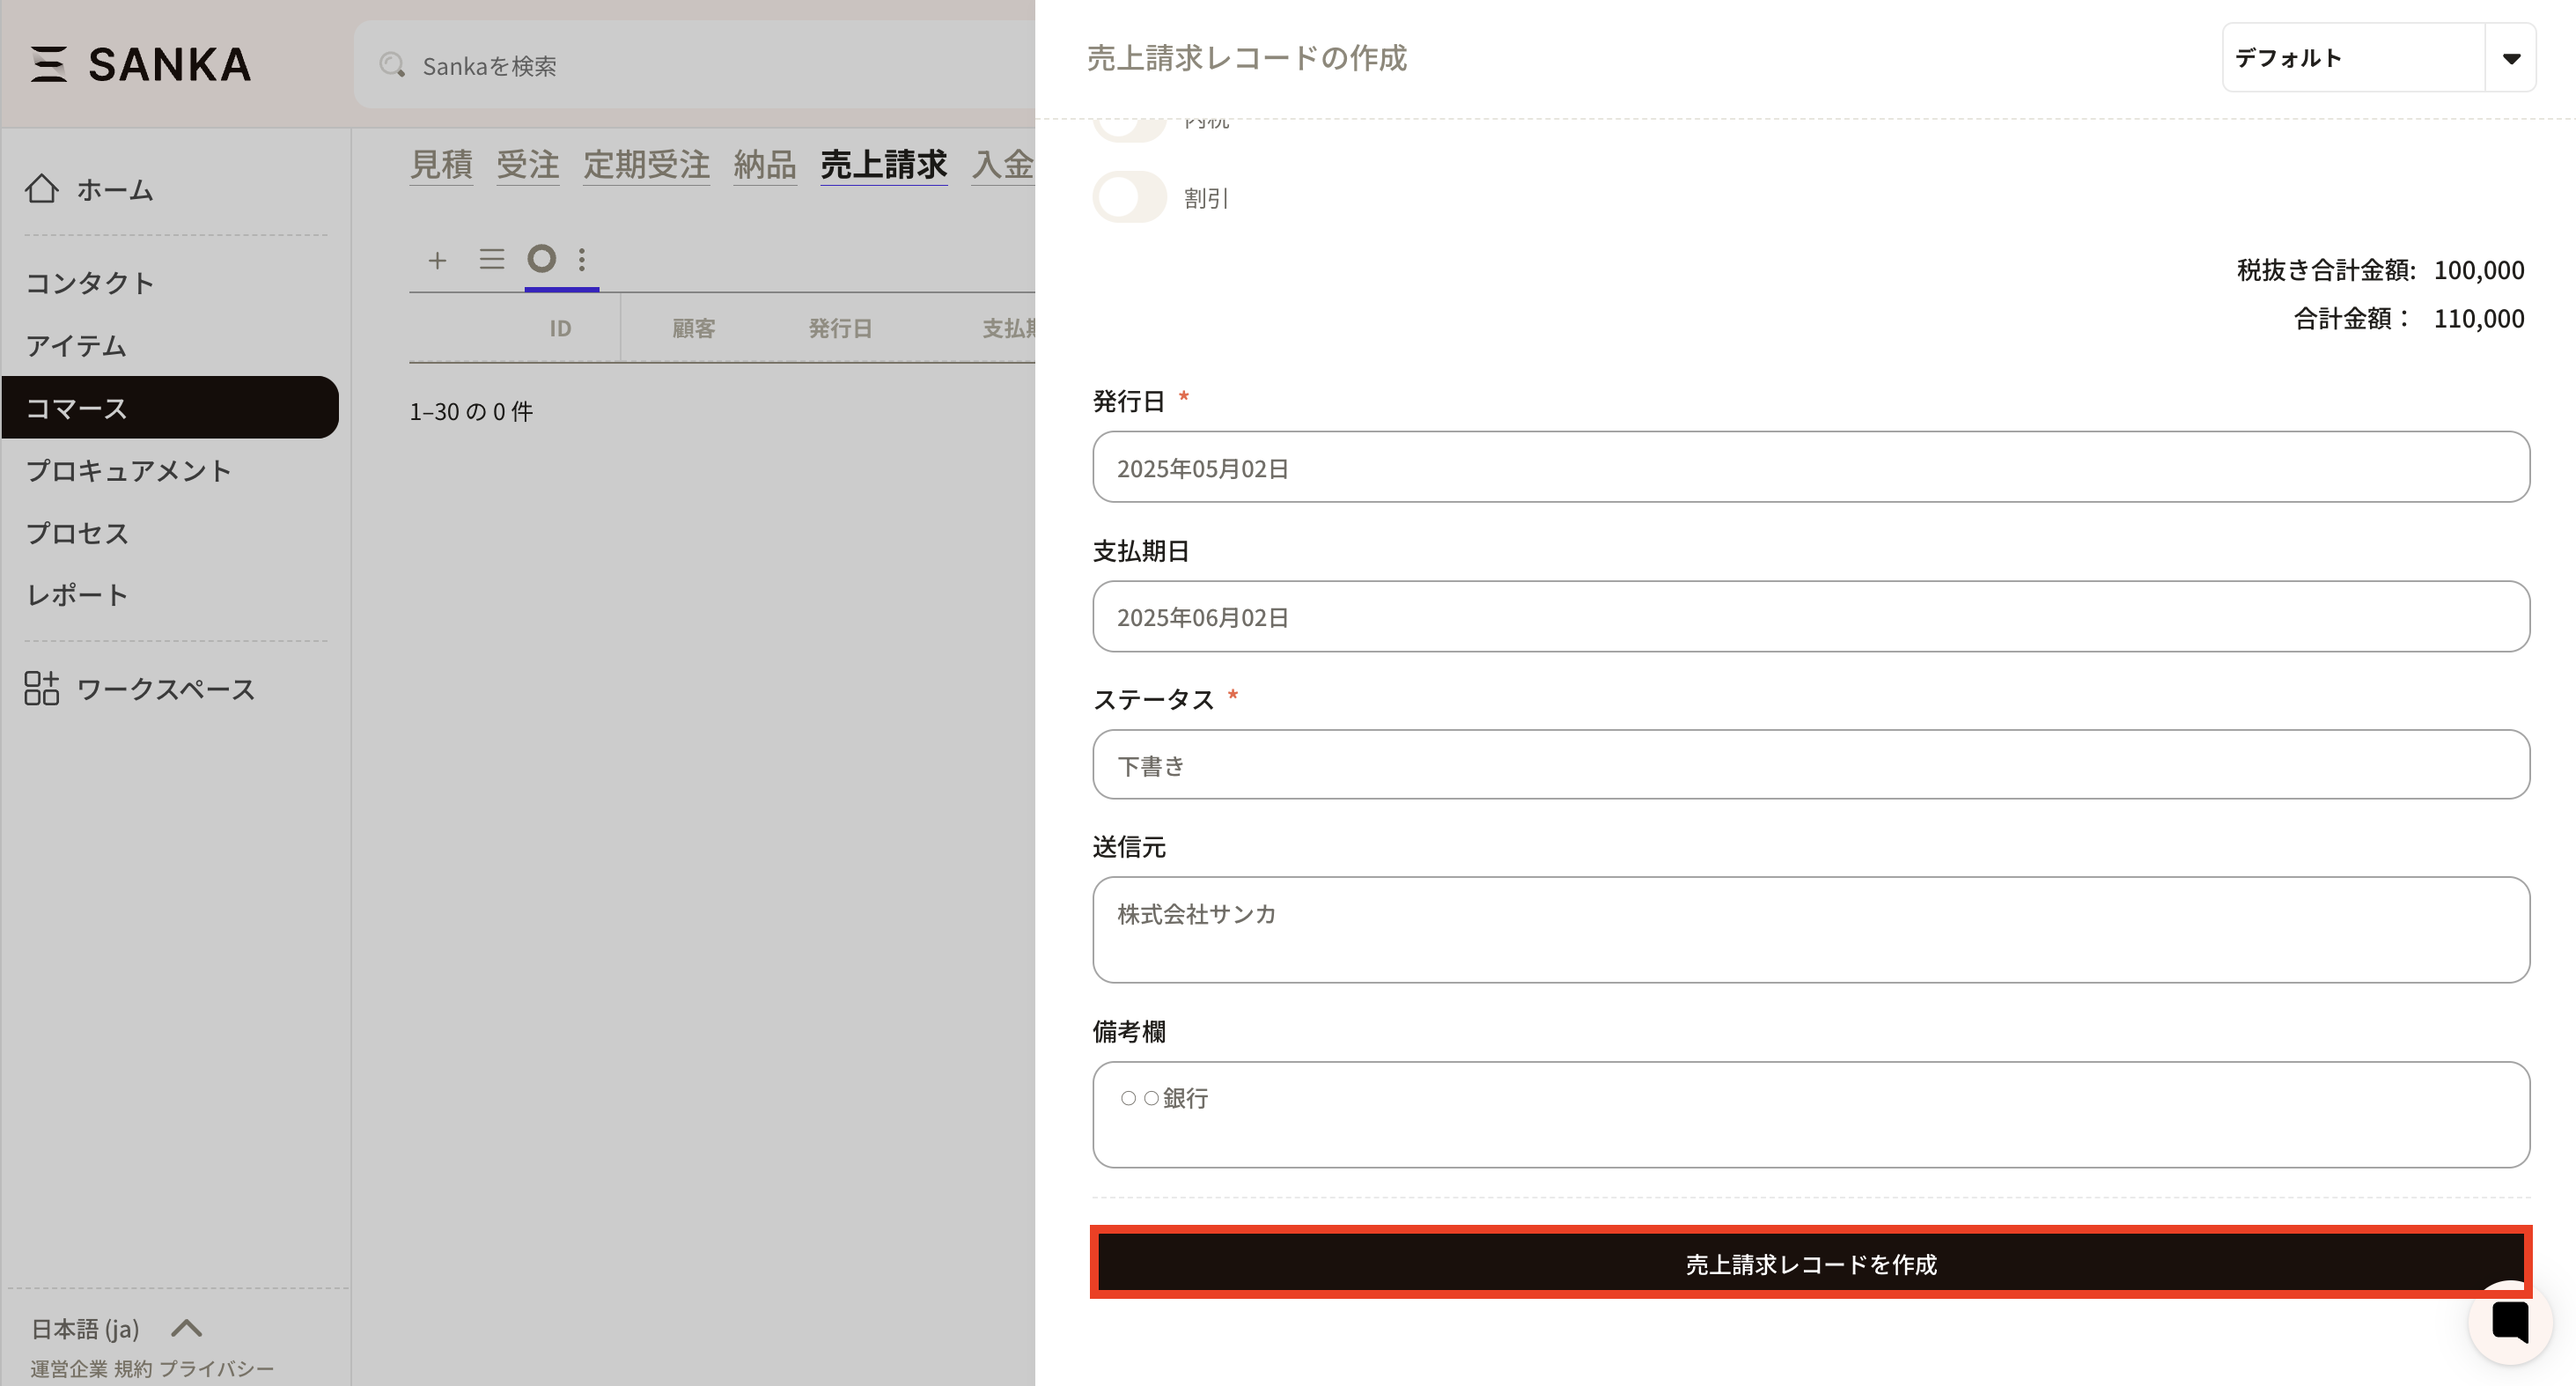Switch to the 定期受注 tab
This screenshot has height=1386, width=2576.
pos(646,164)
